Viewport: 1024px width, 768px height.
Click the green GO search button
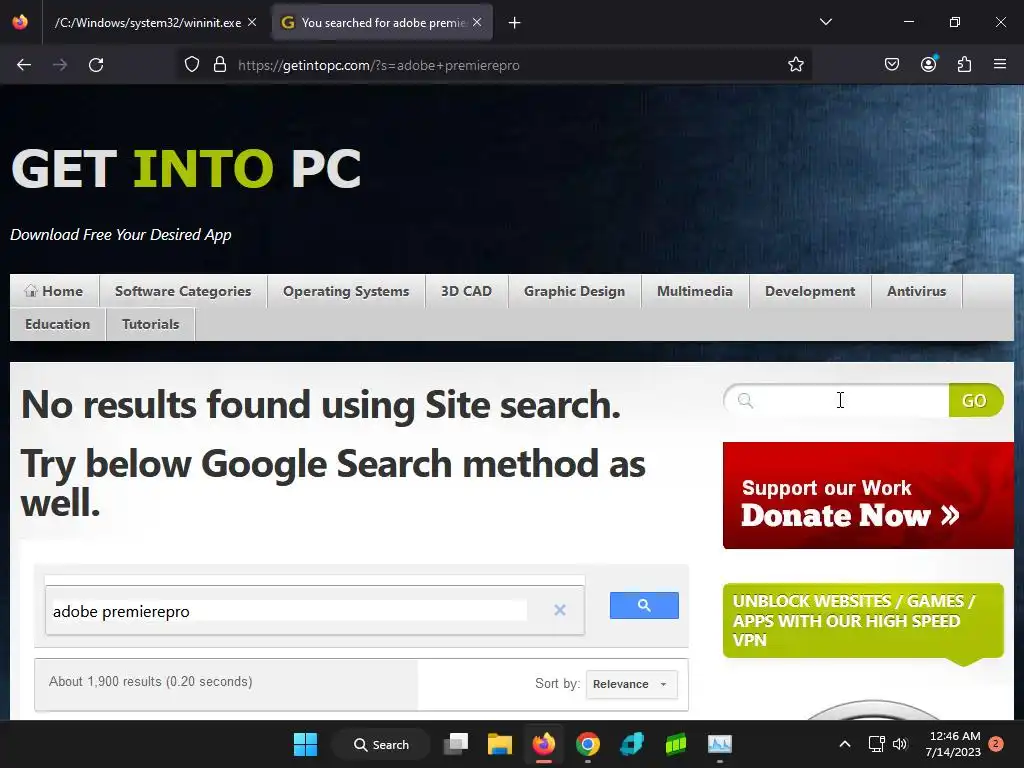point(975,400)
